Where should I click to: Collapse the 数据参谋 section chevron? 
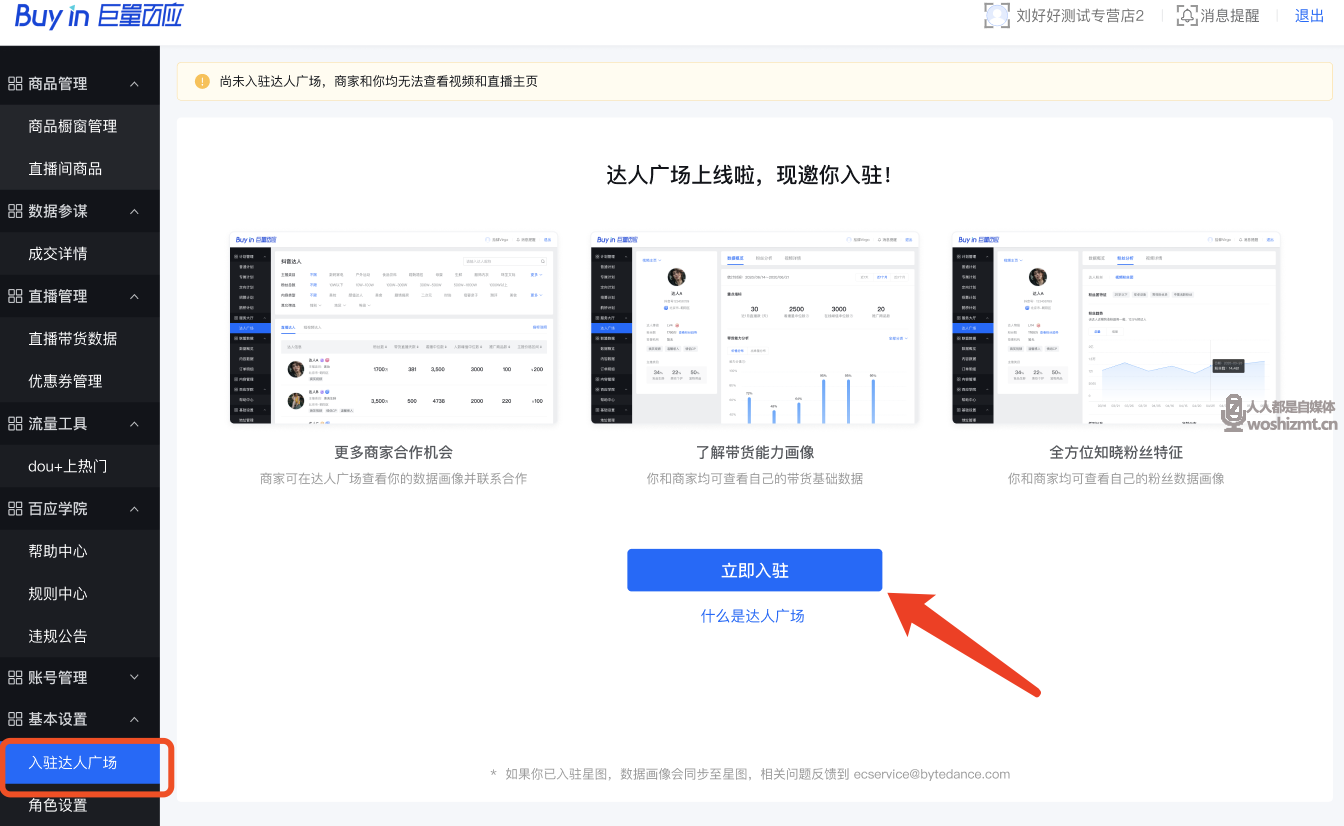tap(134, 211)
